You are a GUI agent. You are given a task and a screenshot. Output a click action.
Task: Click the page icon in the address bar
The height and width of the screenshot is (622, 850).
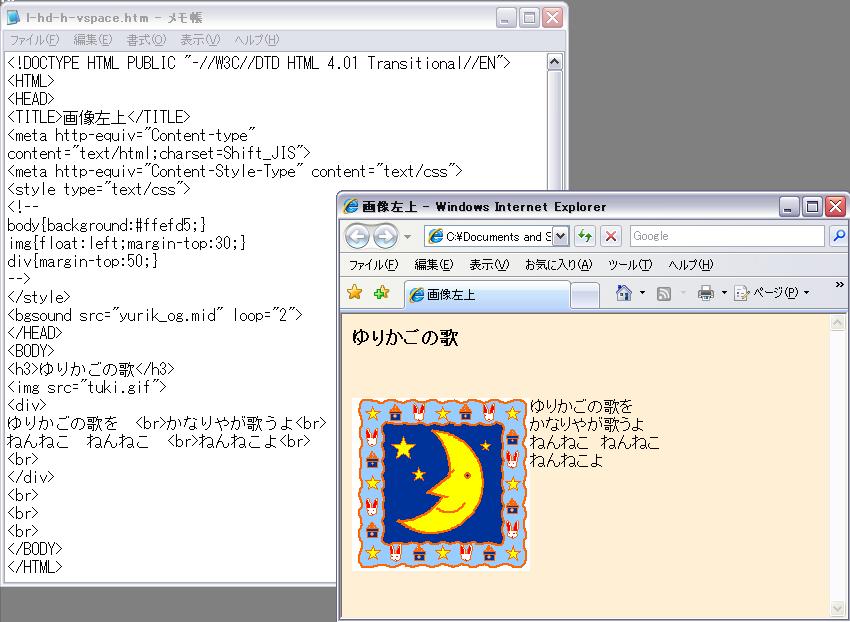(435, 236)
